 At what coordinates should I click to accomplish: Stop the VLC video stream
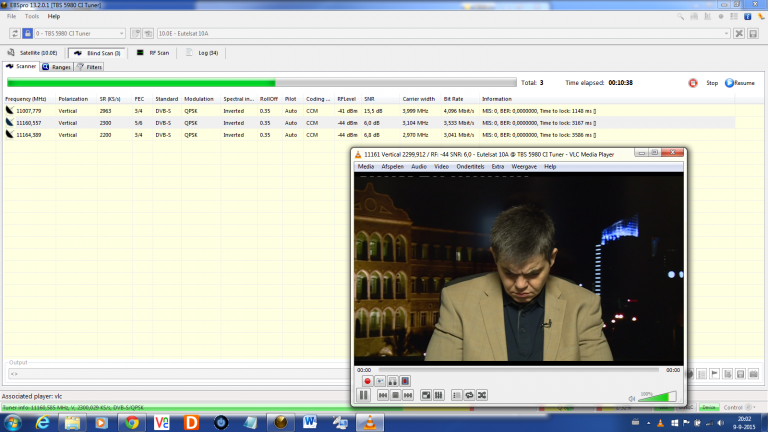tap(396, 395)
